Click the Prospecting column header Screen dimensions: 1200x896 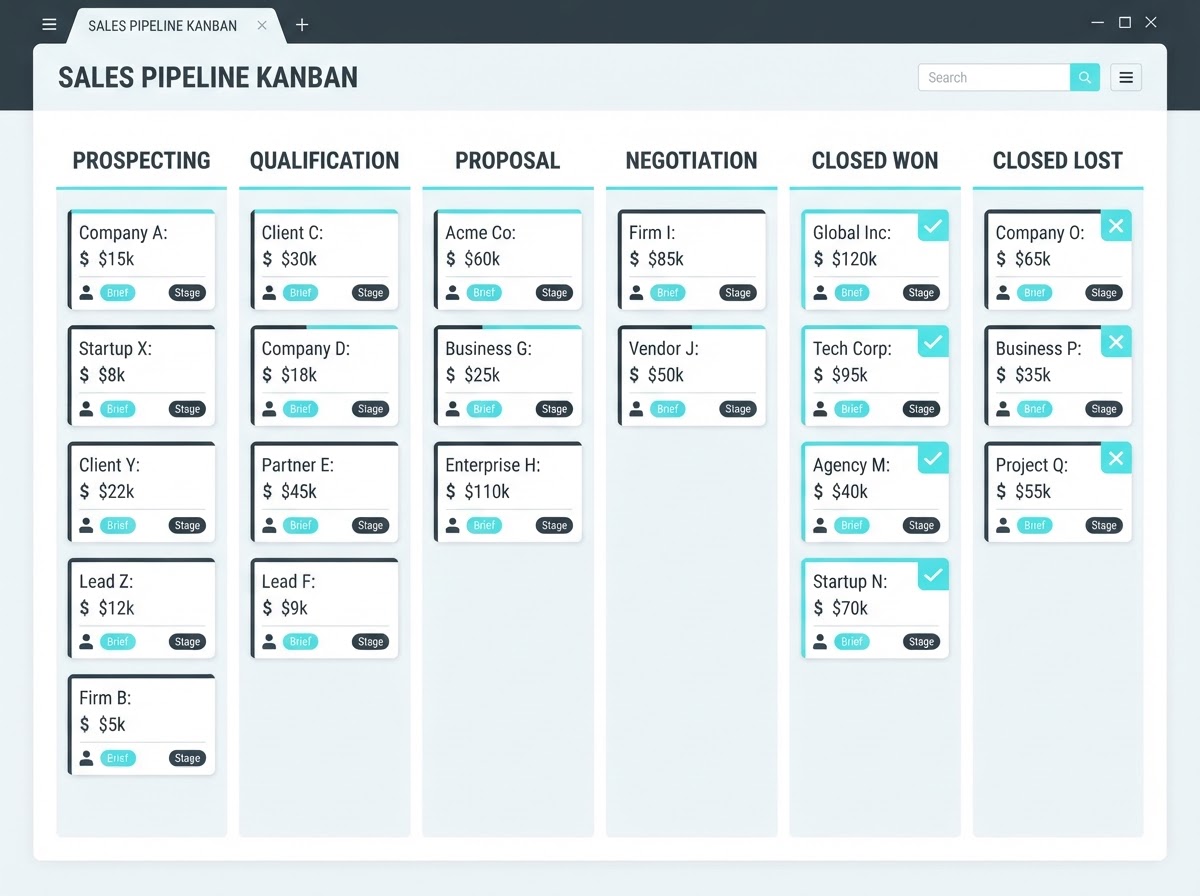pos(142,160)
